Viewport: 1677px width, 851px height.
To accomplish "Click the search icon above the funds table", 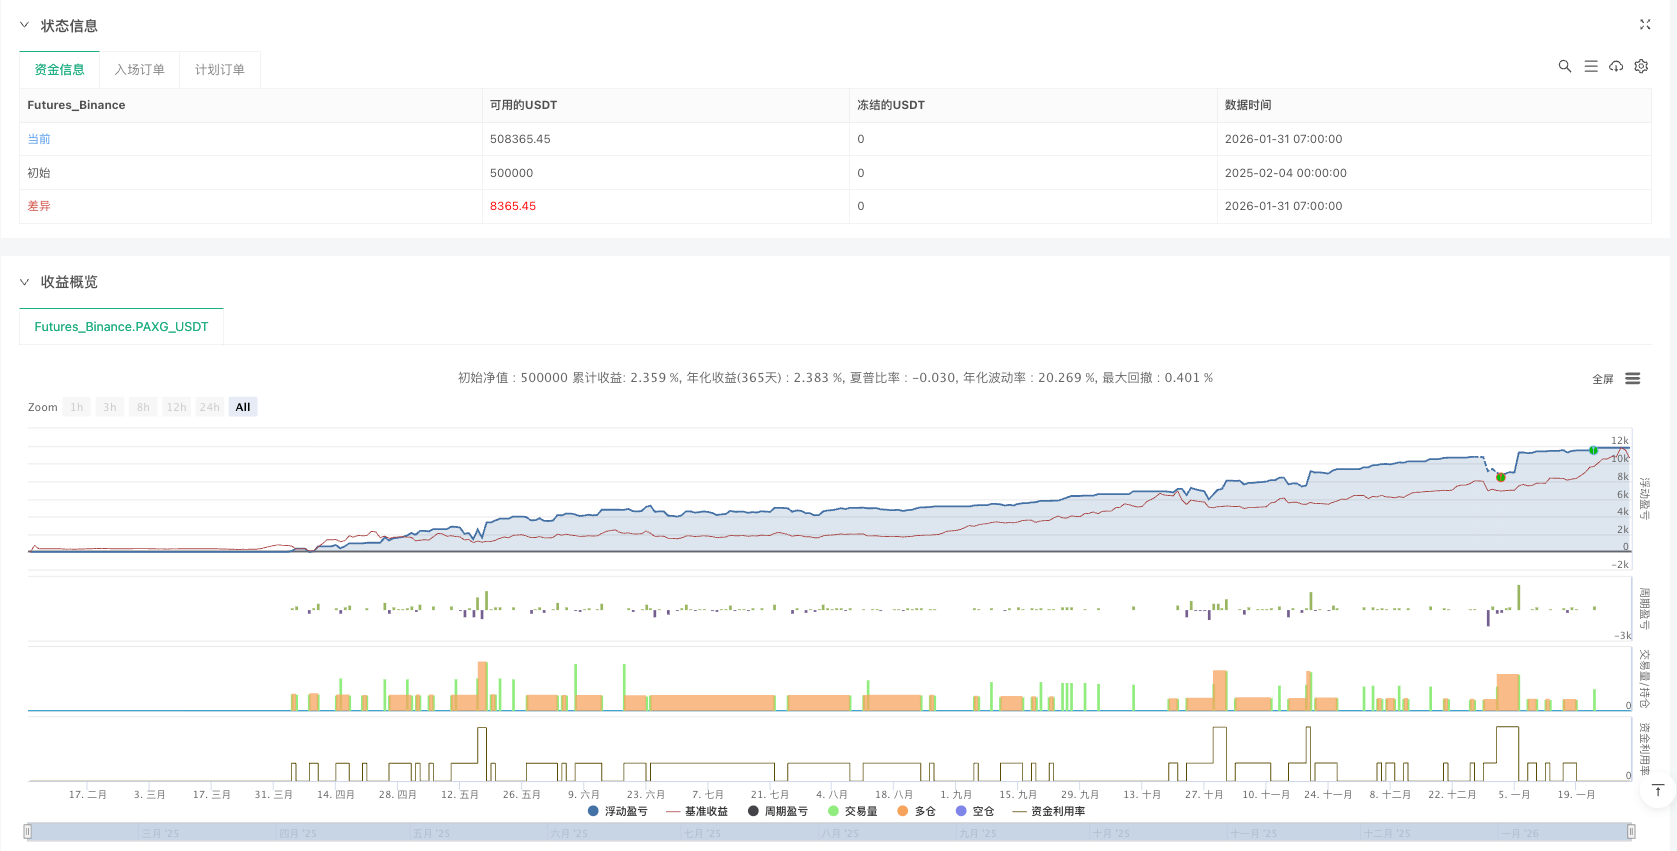I will 1564,66.
